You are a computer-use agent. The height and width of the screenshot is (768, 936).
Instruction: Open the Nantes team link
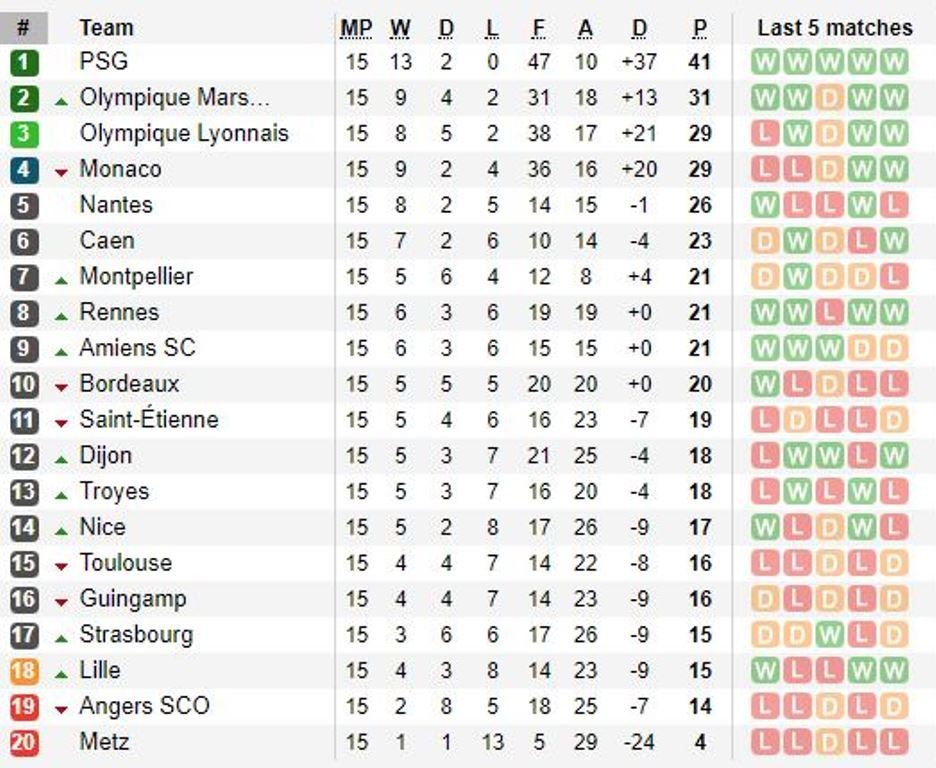[116, 205]
